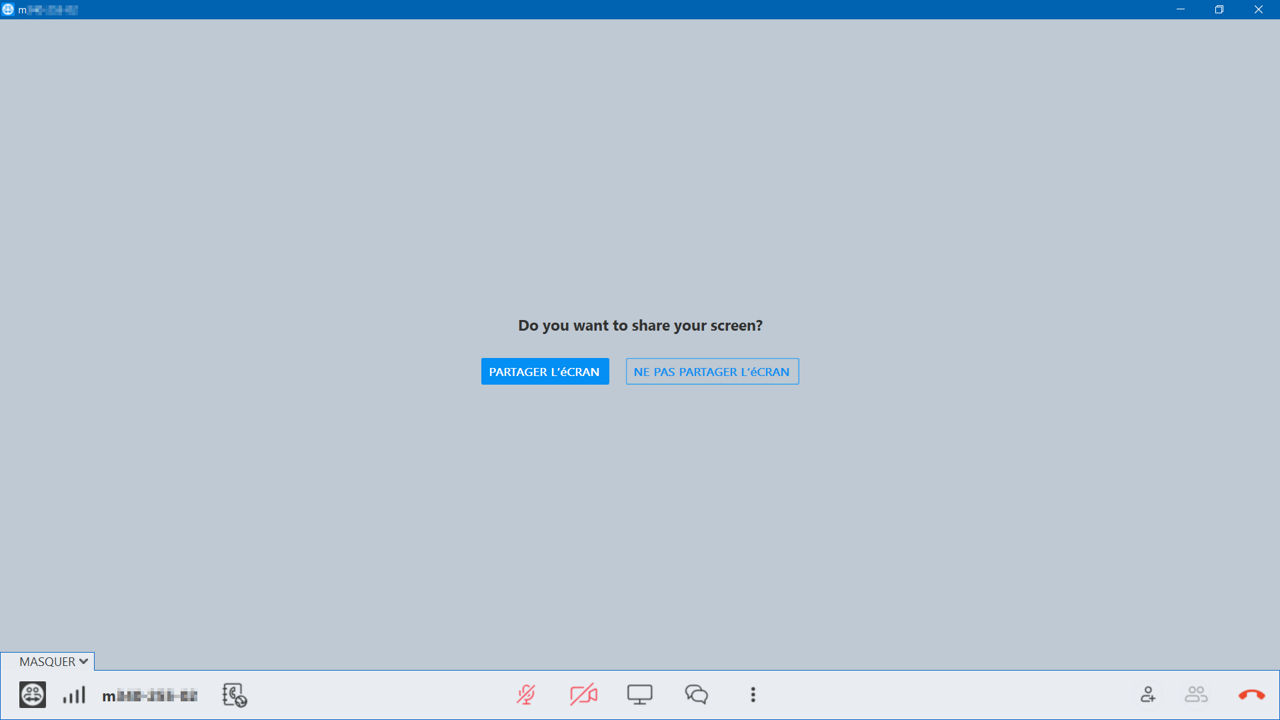Screen dimensions: 1280x720
Task: Click the dial-in phone book icon
Action: click(x=235, y=695)
